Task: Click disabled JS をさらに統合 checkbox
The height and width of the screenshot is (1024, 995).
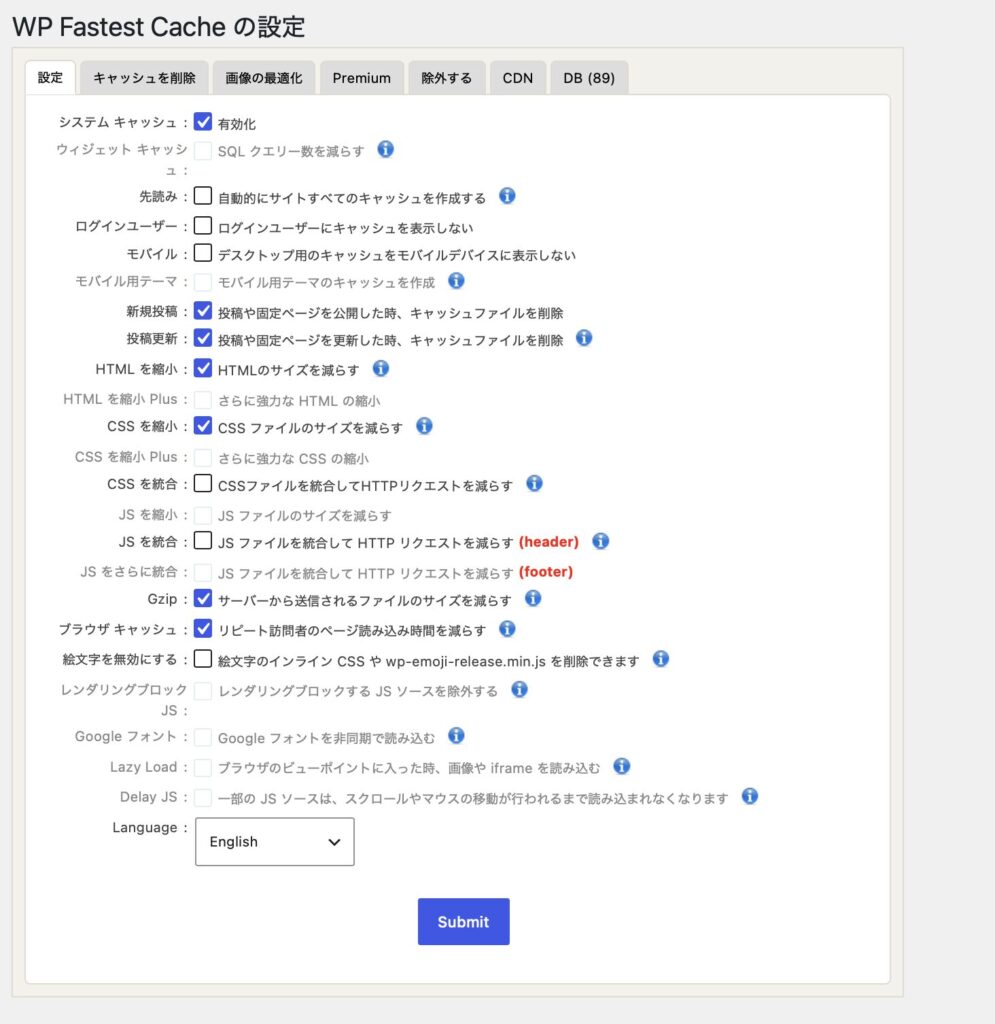Action: point(203,573)
